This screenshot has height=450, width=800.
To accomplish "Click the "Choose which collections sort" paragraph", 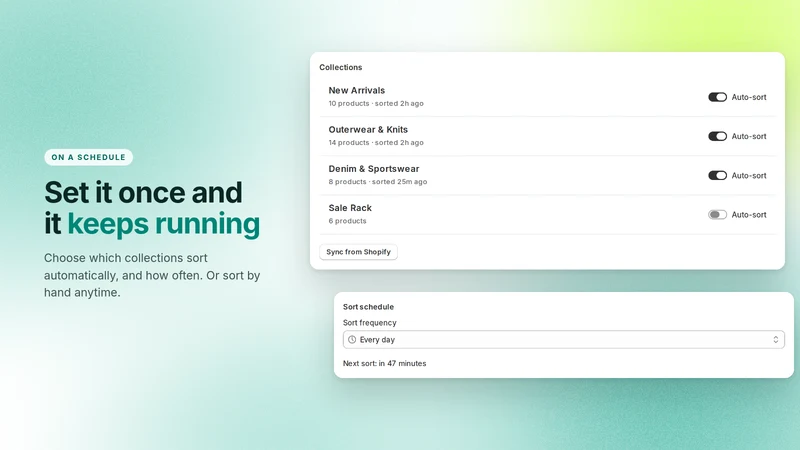I will pyautogui.click(x=152, y=275).
